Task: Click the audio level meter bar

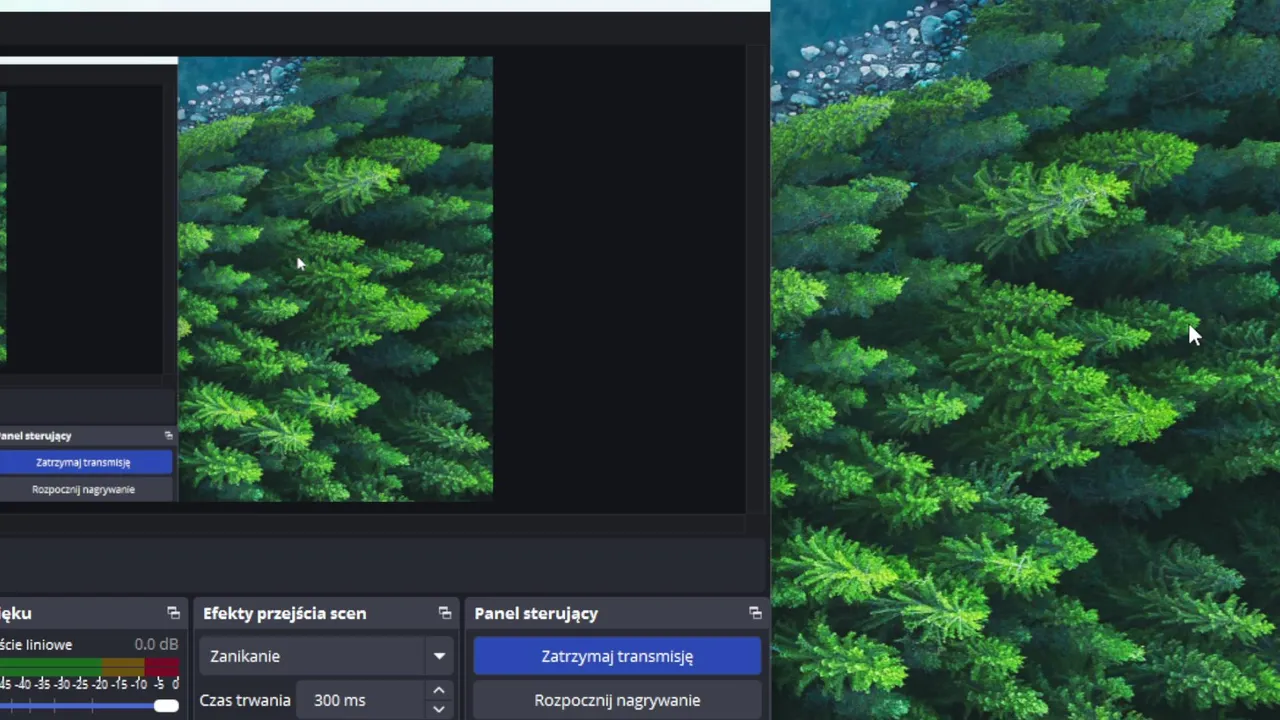Action: tap(90, 666)
